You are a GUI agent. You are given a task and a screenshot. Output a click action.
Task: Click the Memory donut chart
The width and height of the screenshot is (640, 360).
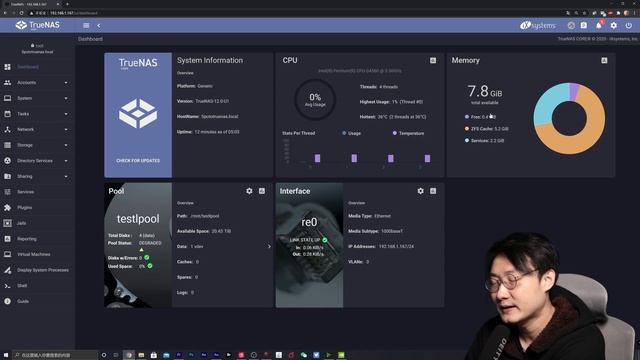point(569,118)
